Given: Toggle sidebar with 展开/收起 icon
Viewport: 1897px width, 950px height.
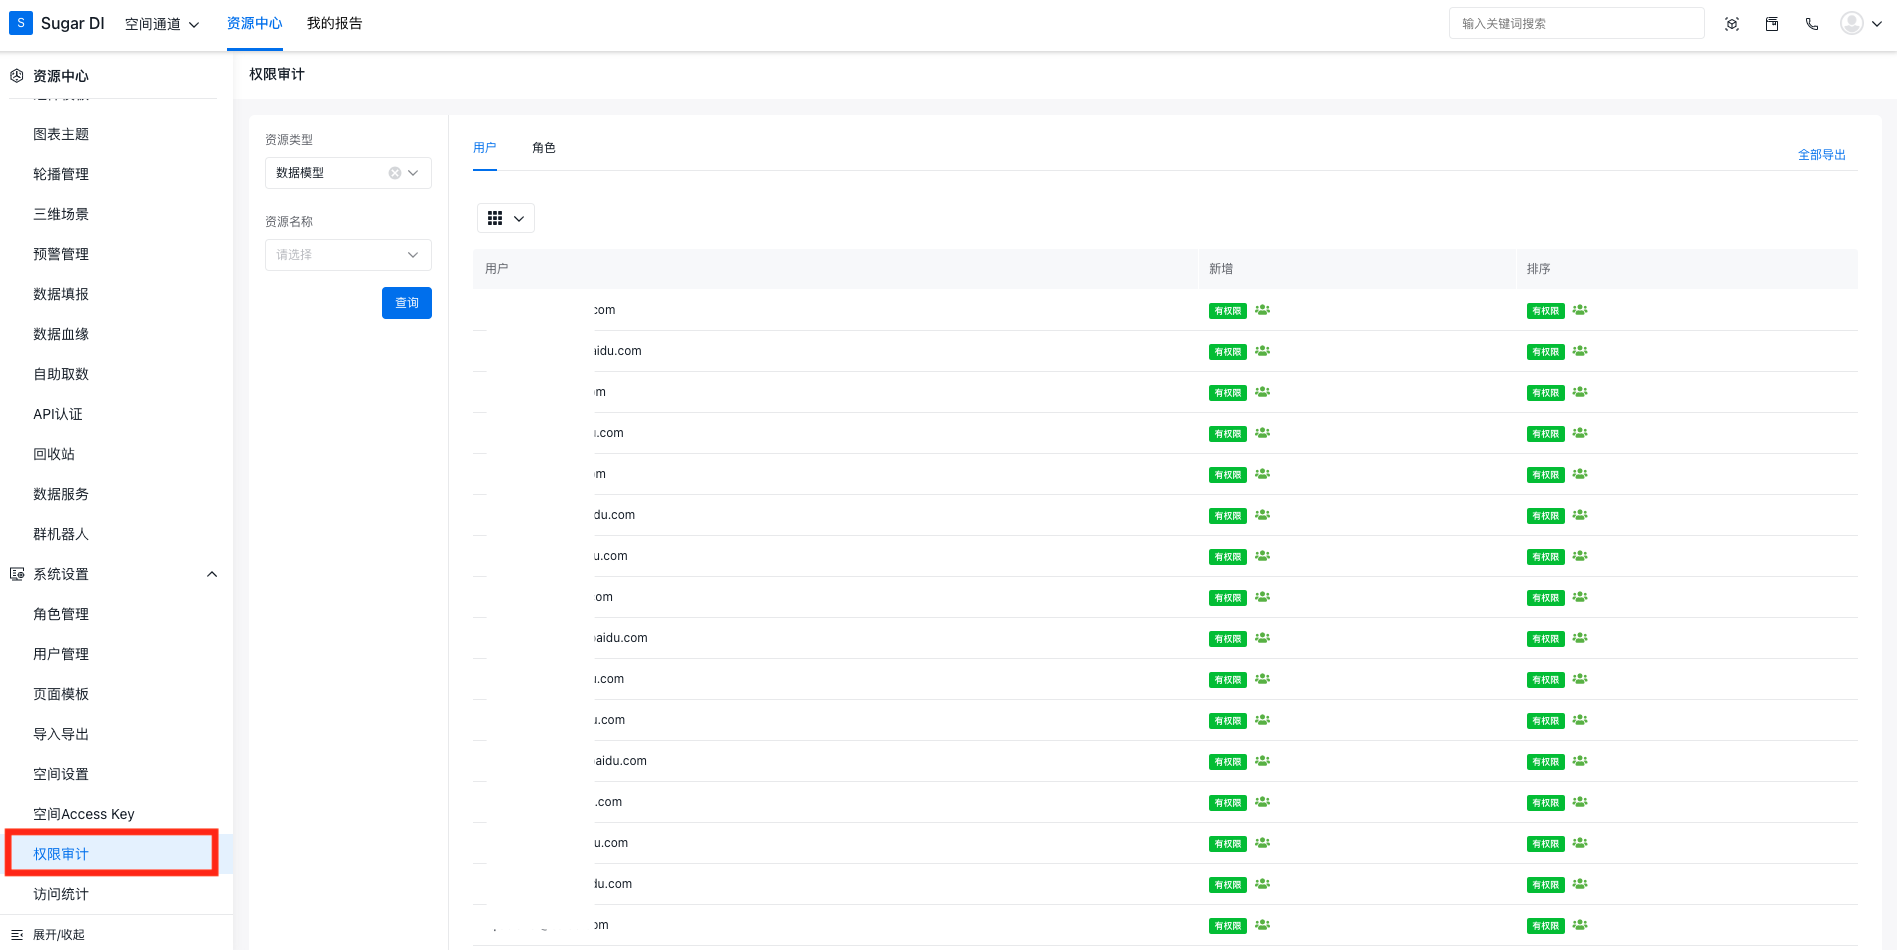Looking at the screenshot, I should click(17, 935).
